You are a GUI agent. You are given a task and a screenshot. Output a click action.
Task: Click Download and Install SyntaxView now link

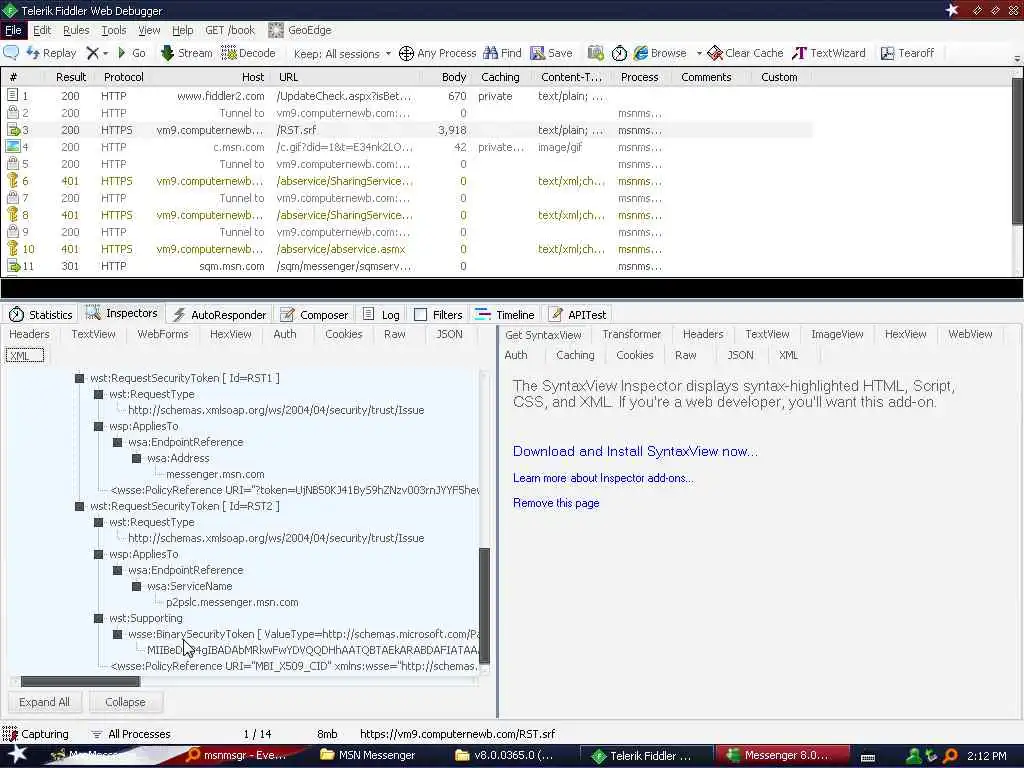pos(635,451)
